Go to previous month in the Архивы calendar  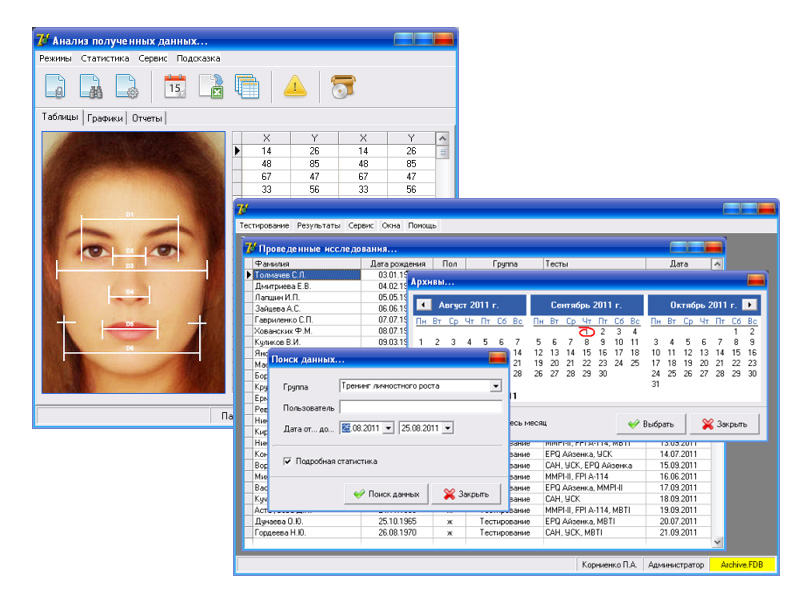(x=423, y=304)
